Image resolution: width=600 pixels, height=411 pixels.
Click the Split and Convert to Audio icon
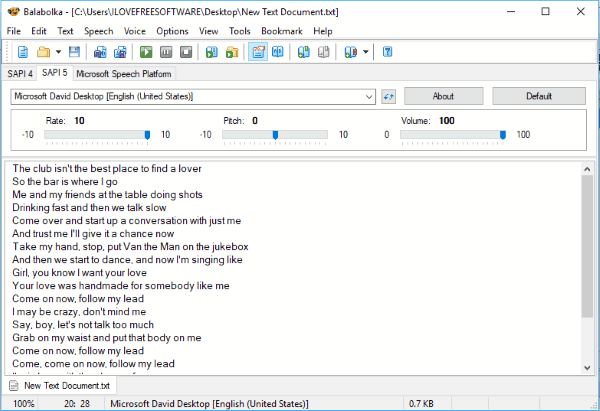pos(120,52)
